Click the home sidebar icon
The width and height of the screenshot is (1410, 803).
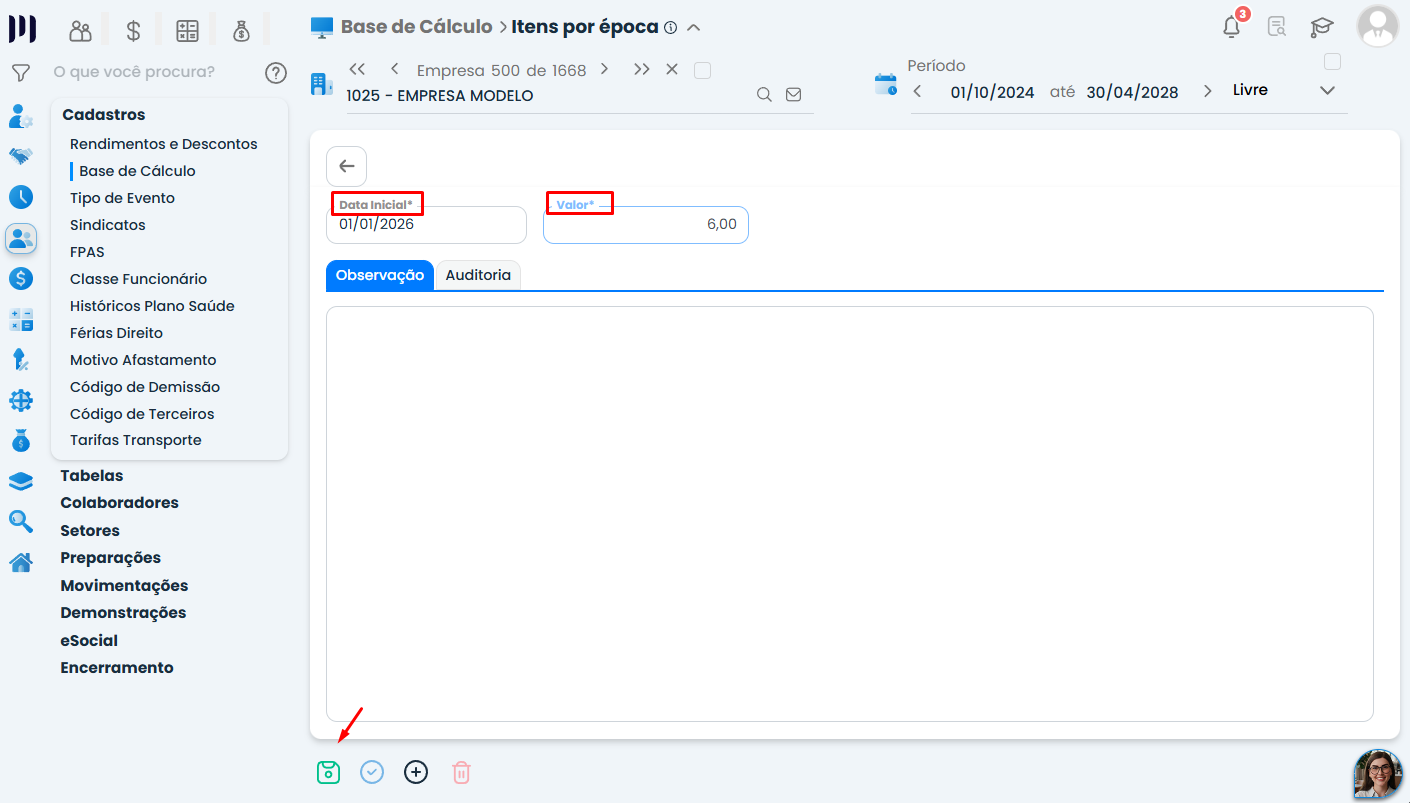click(x=21, y=563)
